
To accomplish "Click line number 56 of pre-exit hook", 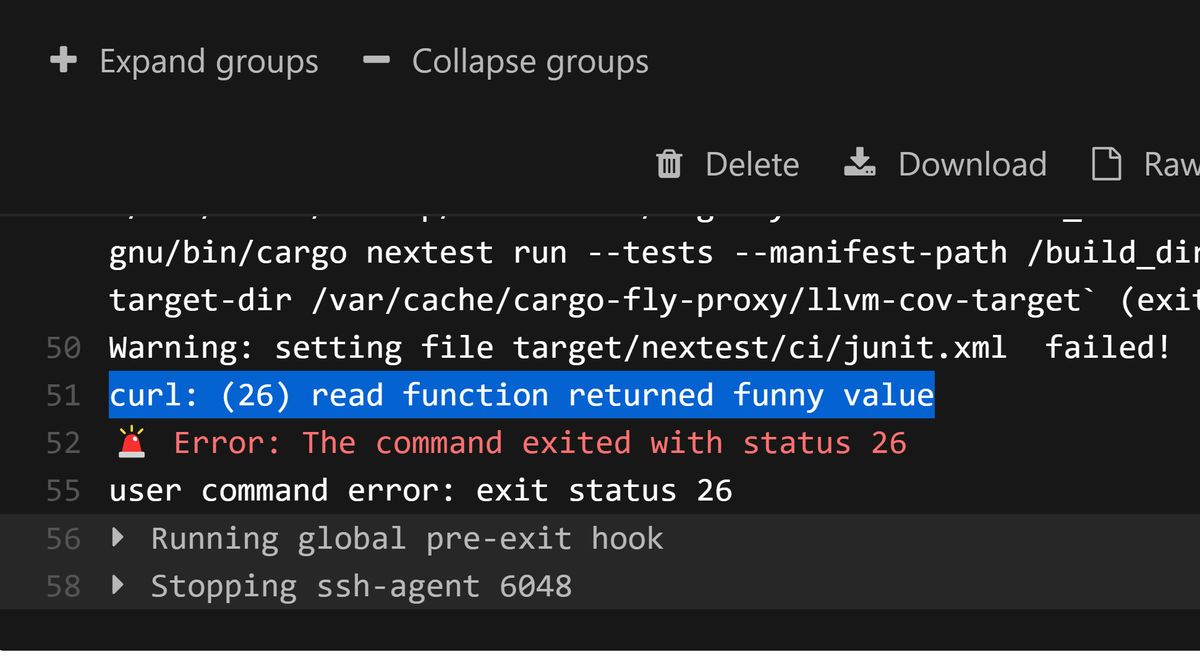I will (x=63, y=539).
